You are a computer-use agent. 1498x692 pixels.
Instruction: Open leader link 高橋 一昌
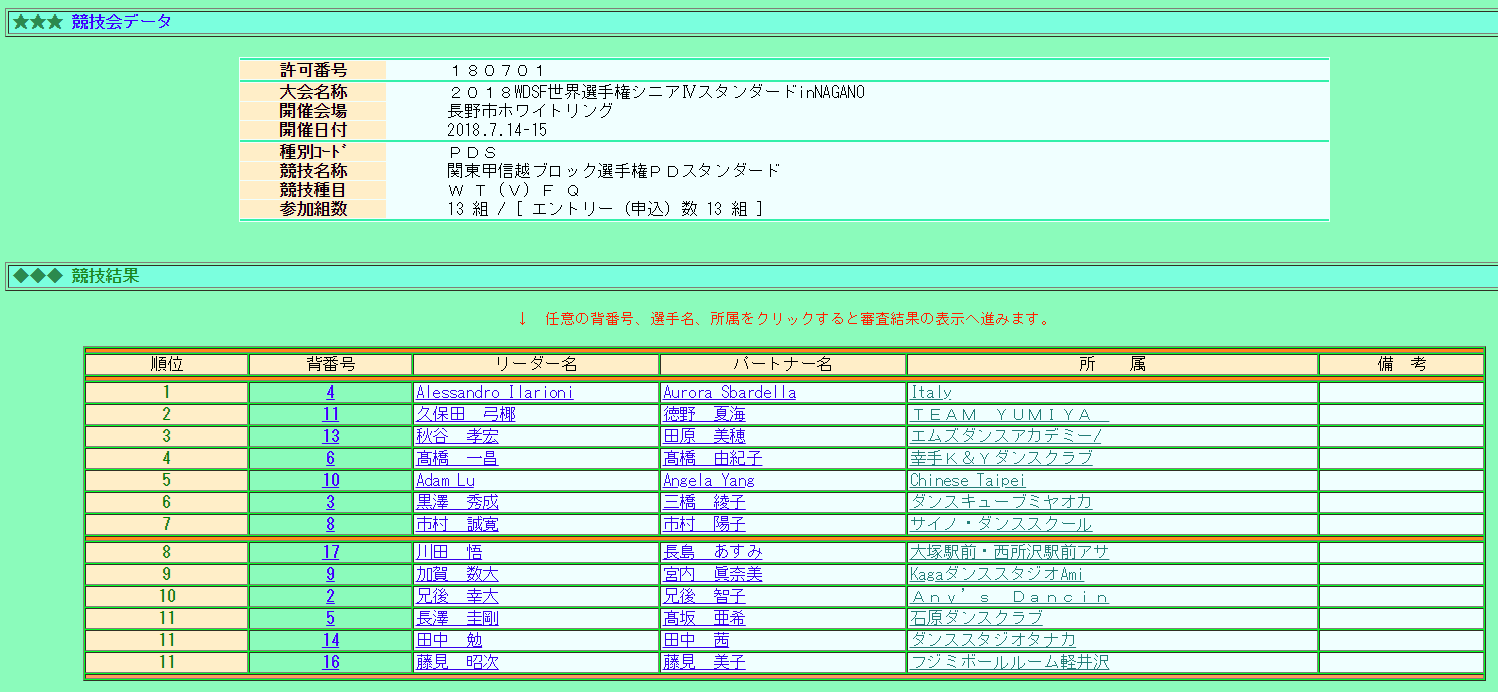[x=456, y=459]
